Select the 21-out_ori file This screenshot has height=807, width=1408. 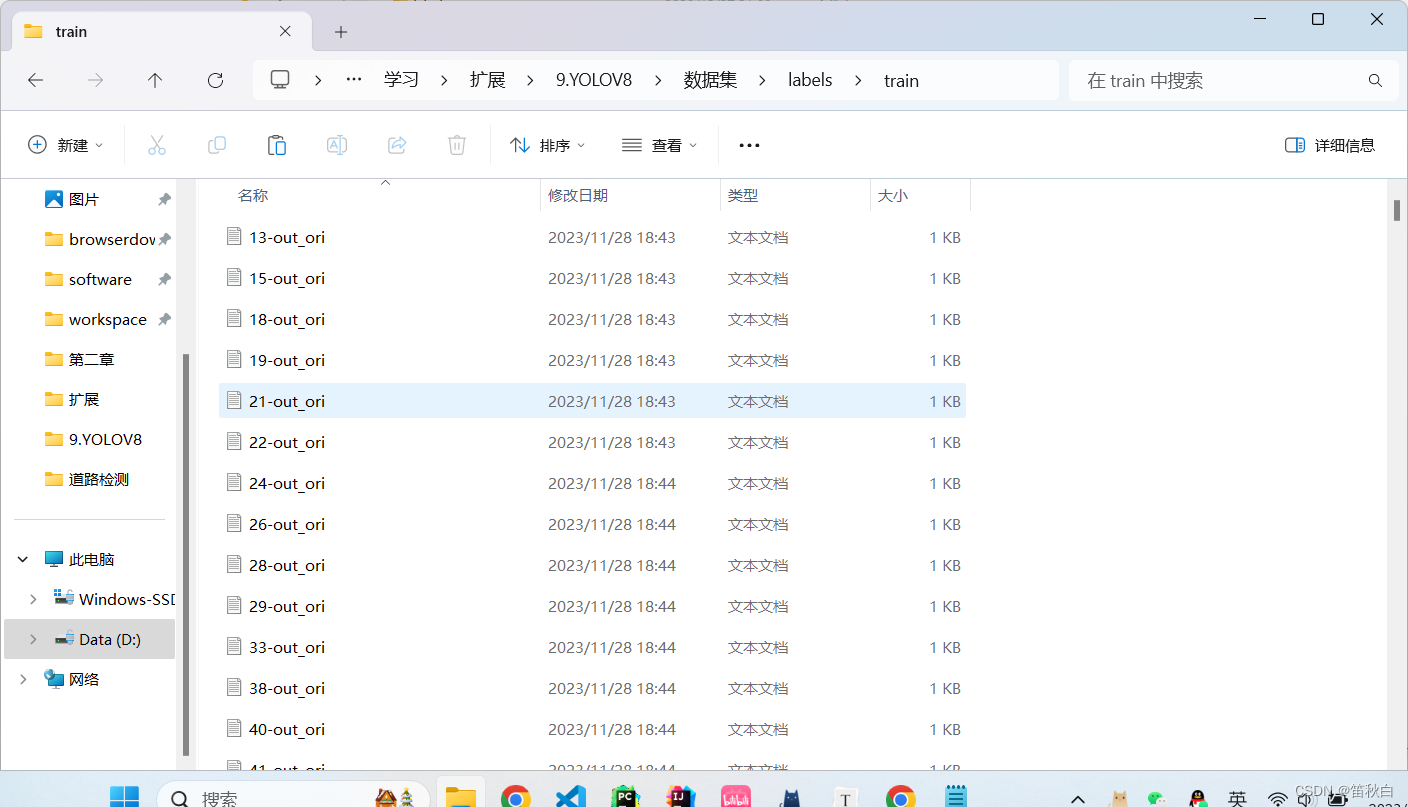pyautogui.click(x=592, y=401)
